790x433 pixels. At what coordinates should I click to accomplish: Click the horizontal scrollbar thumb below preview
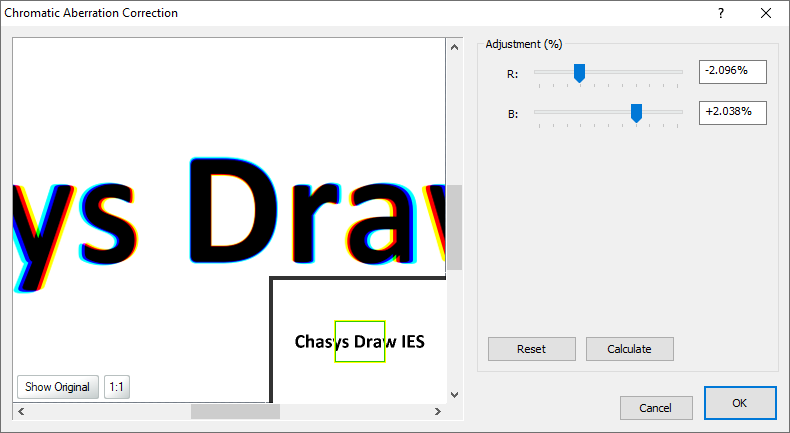click(235, 411)
